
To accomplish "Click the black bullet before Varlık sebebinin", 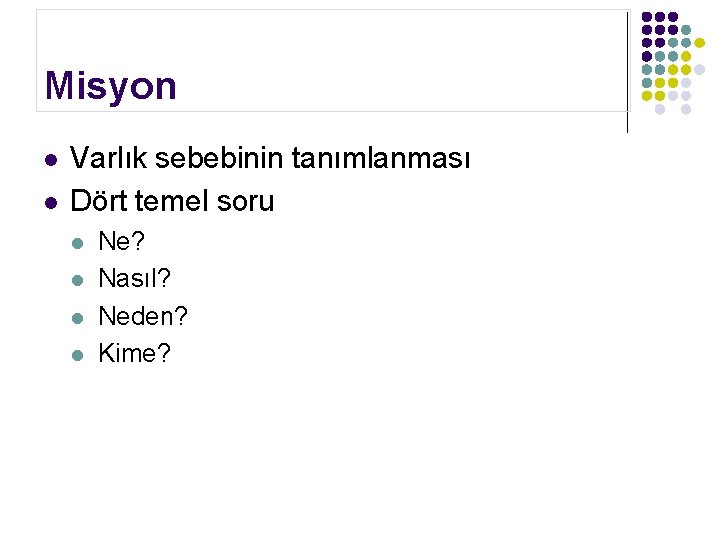I will (x=48, y=160).
